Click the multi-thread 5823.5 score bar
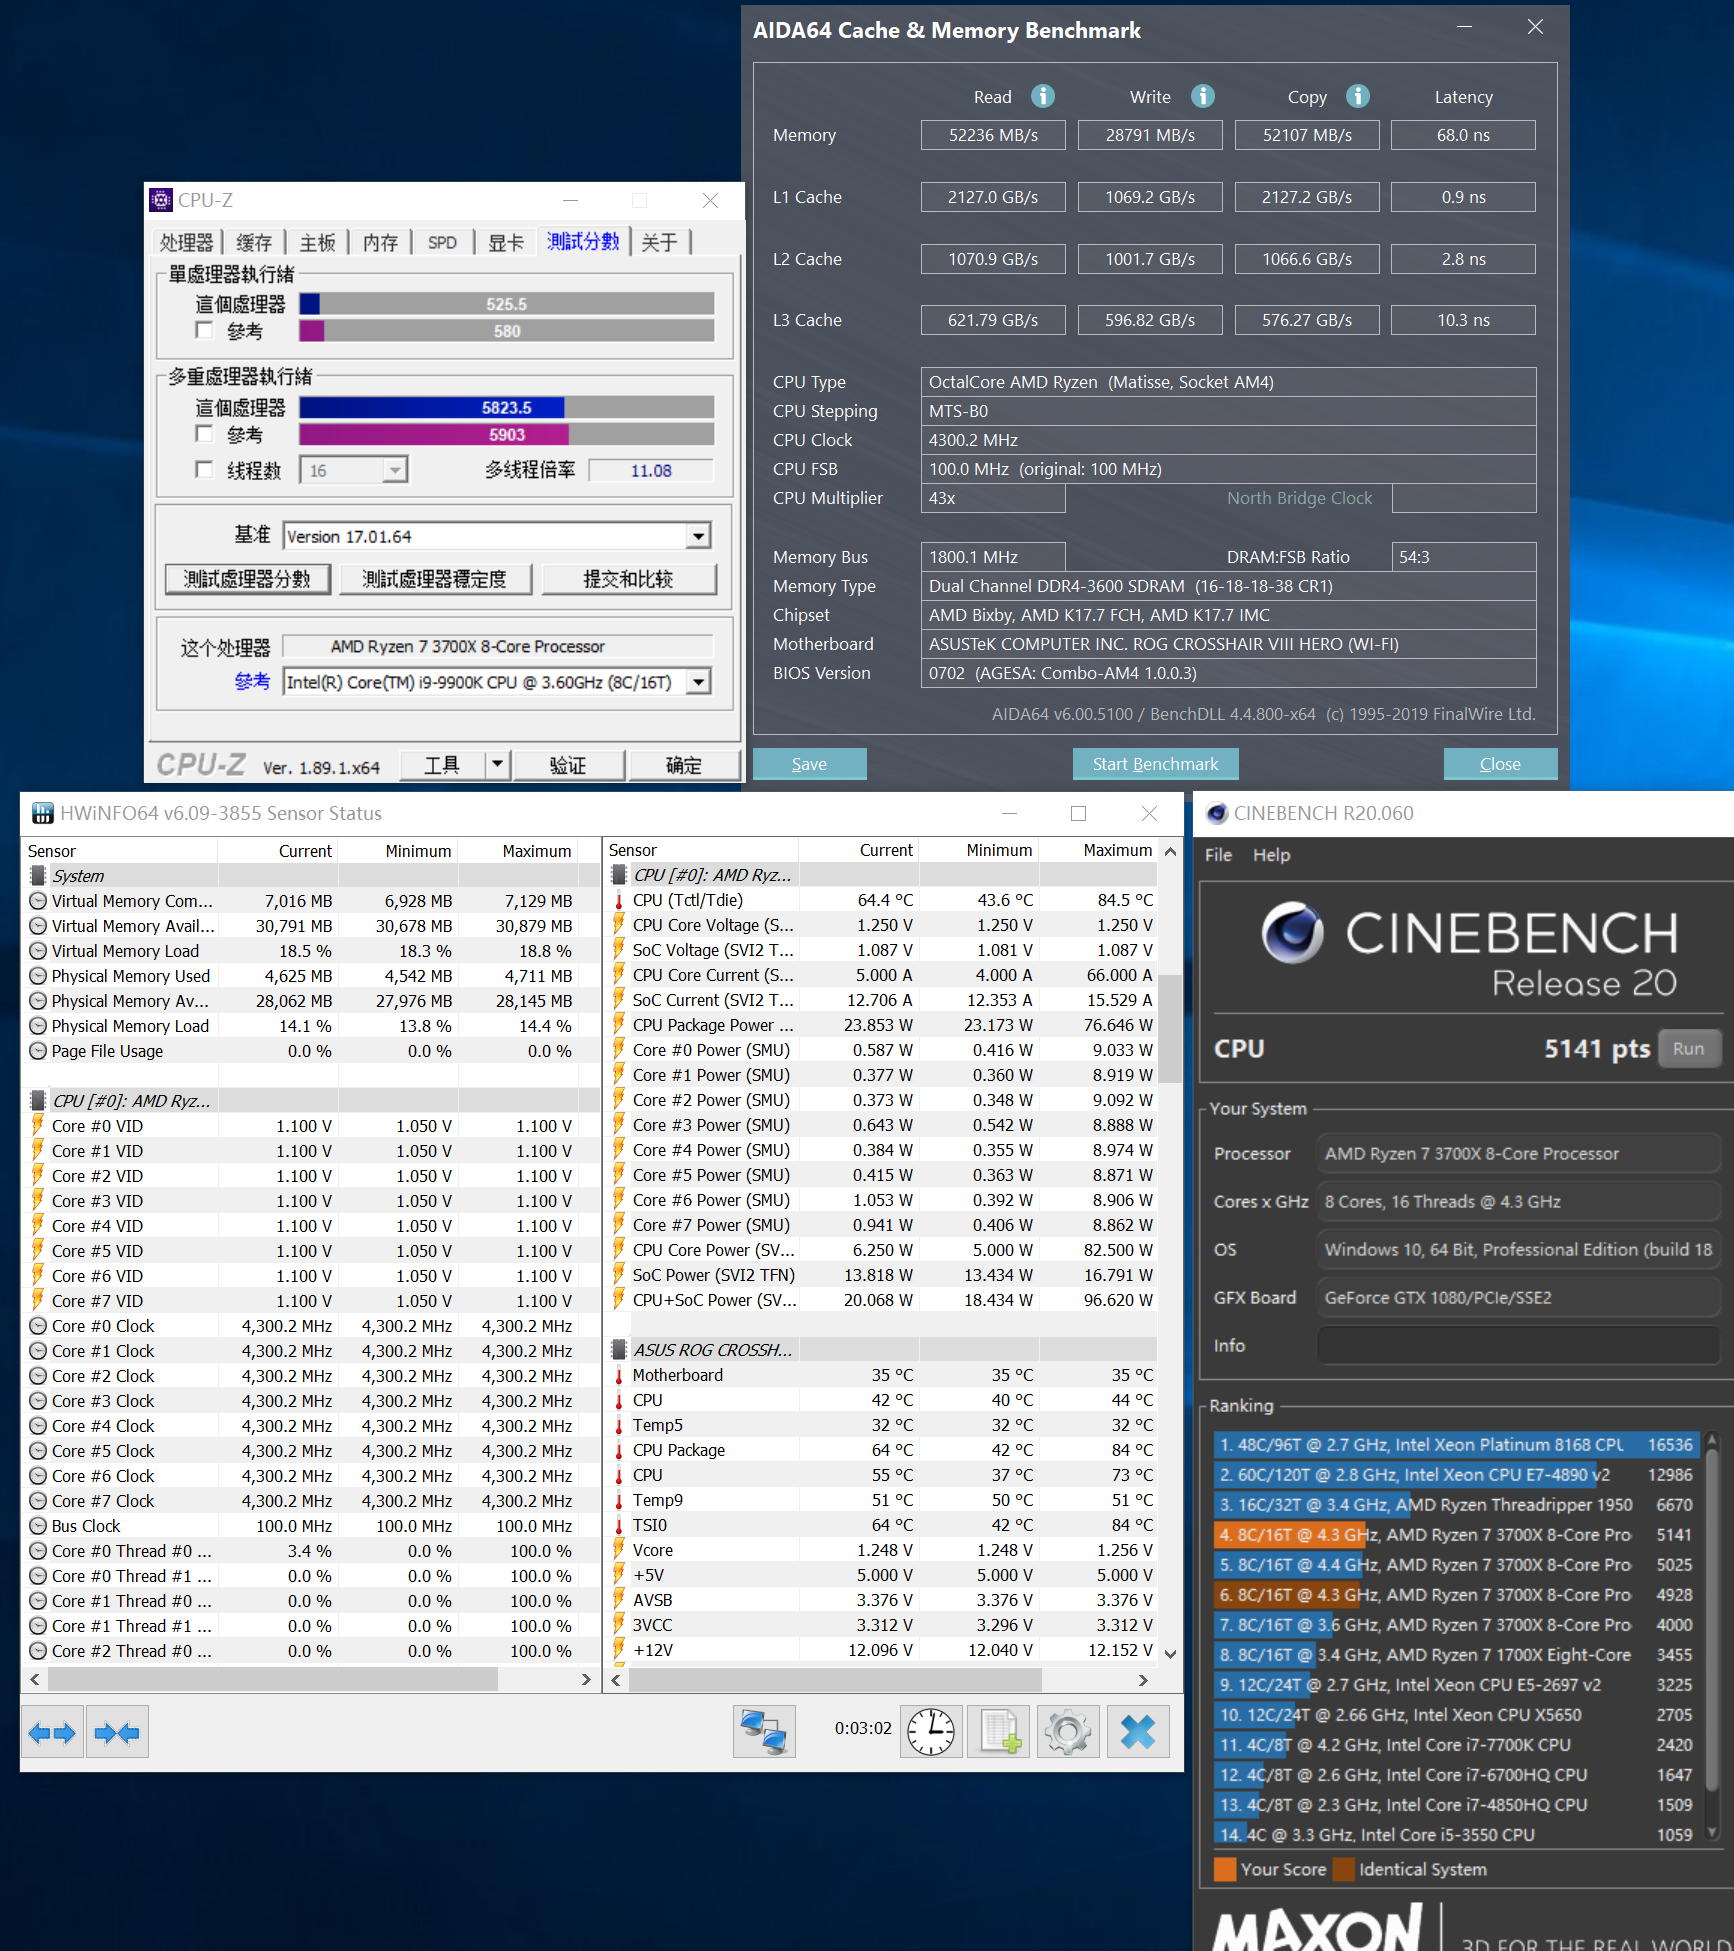The image size is (1734, 1951). click(x=507, y=407)
